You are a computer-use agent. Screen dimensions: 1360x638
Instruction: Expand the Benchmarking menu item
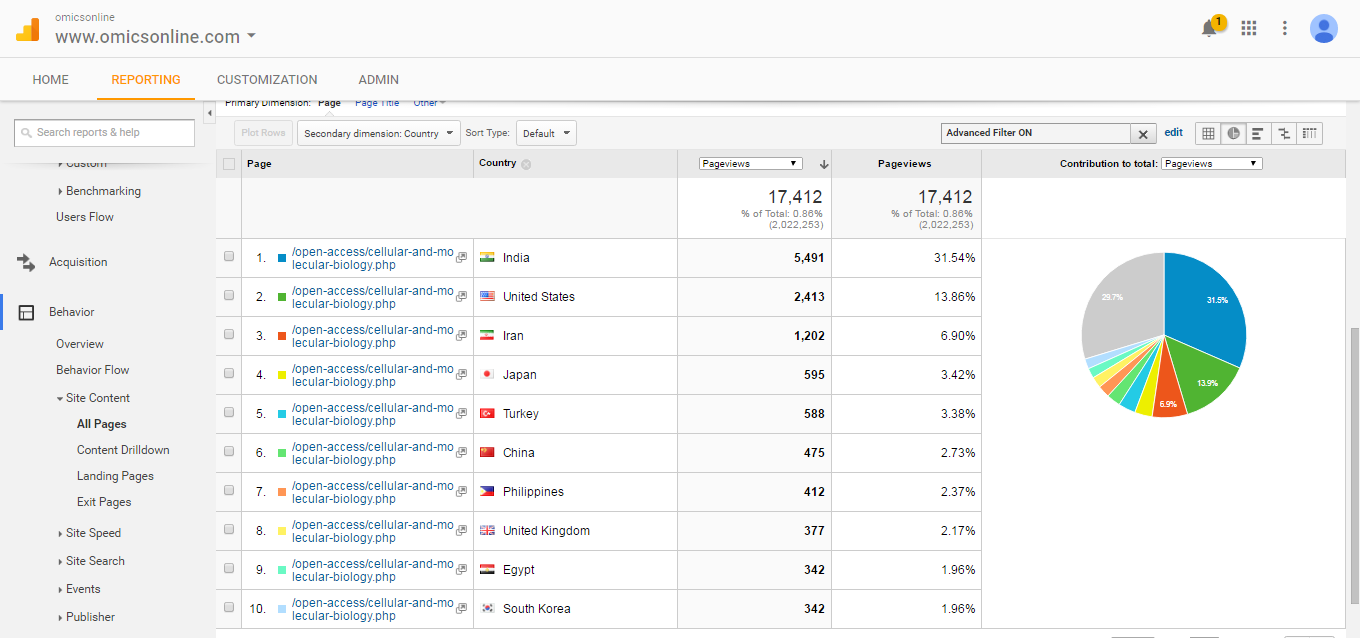[x=99, y=191]
